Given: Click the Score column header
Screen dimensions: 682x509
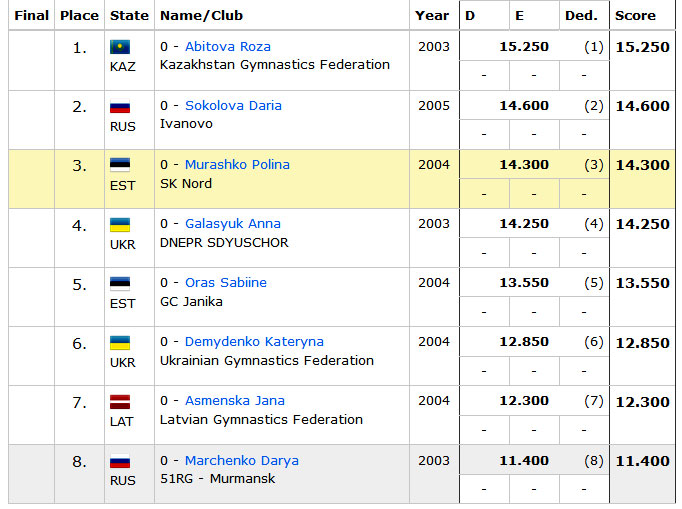Looking at the screenshot, I should [635, 16].
